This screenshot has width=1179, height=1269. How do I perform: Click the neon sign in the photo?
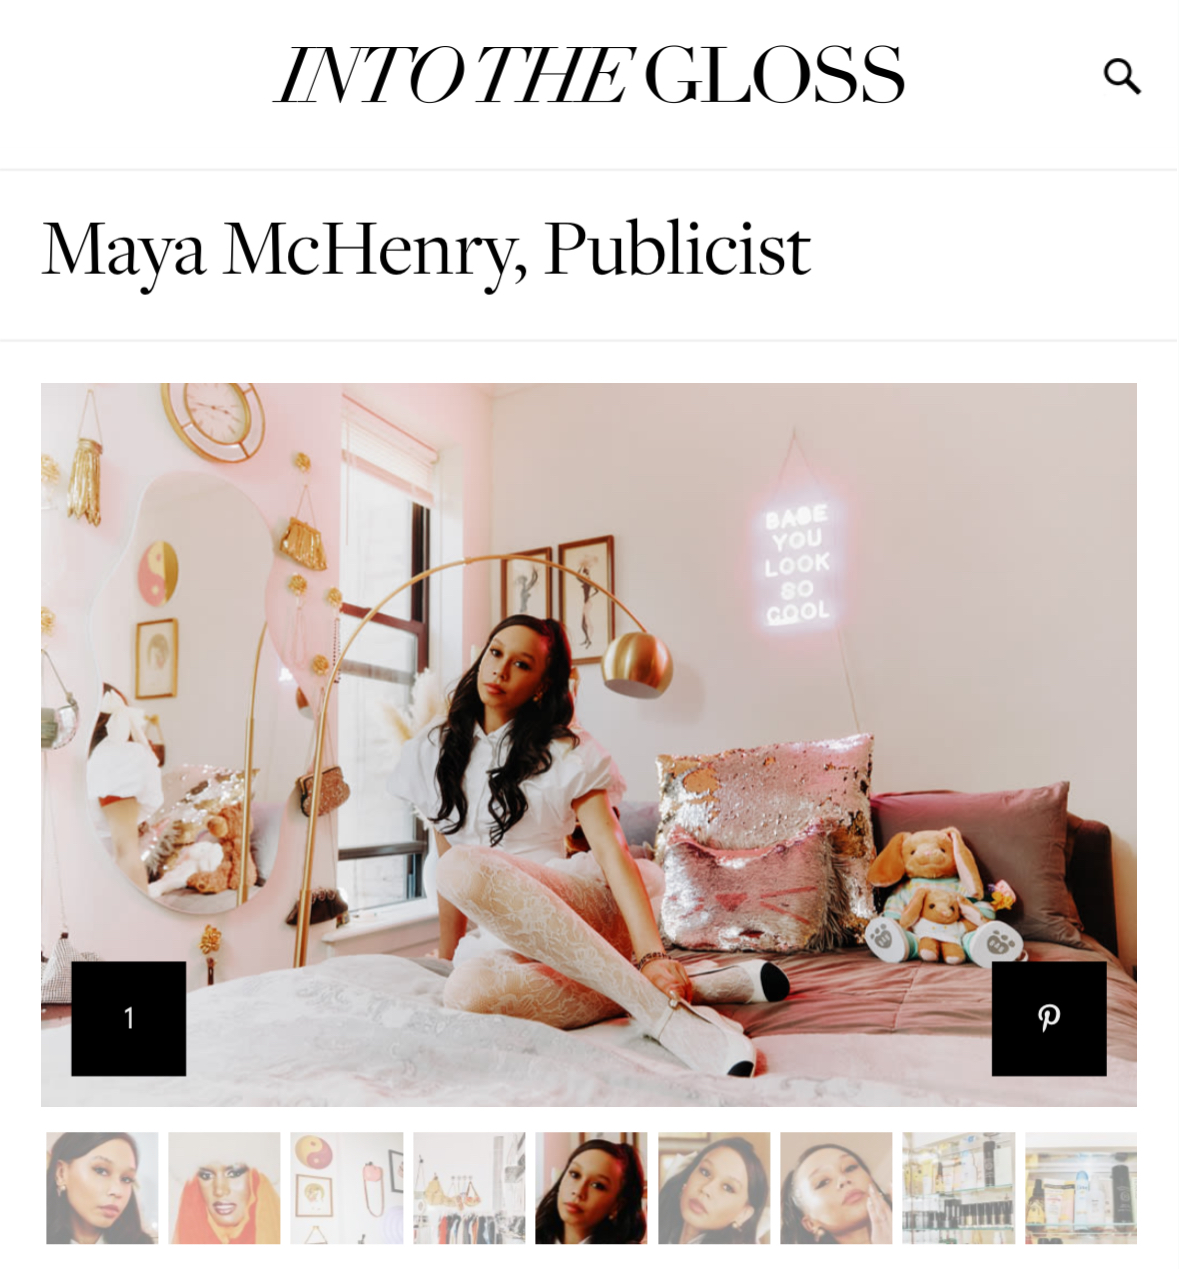tap(797, 563)
